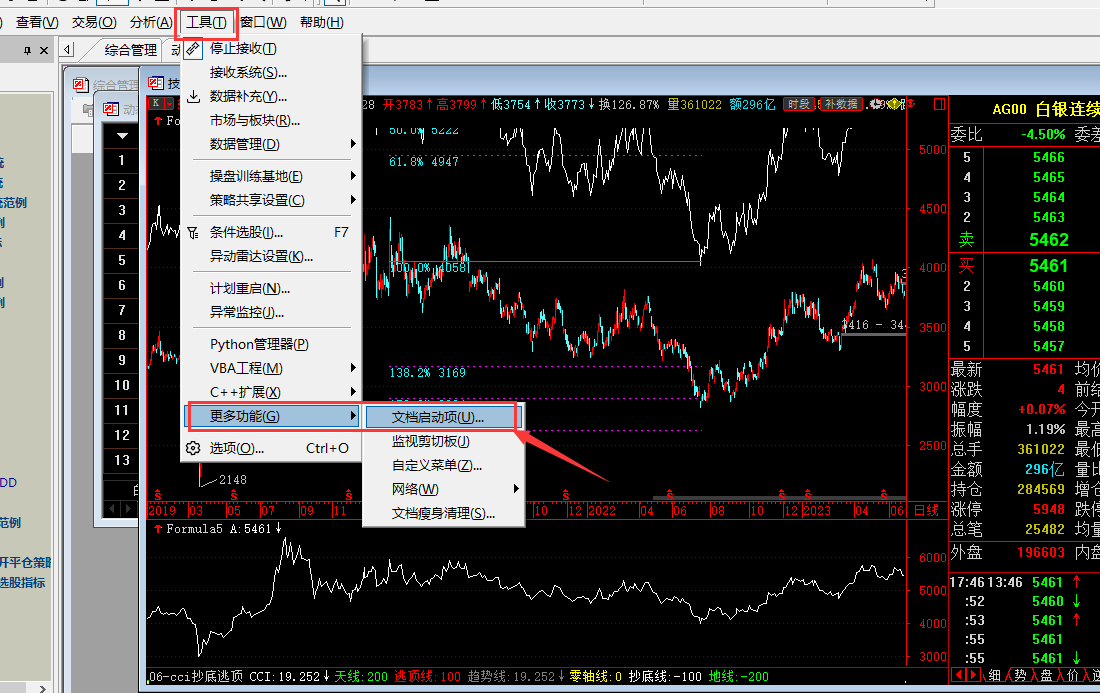Viewport: 1100px width, 693px height.
Task: Choose 接收系统 from the menu
Action: (272, 72)
